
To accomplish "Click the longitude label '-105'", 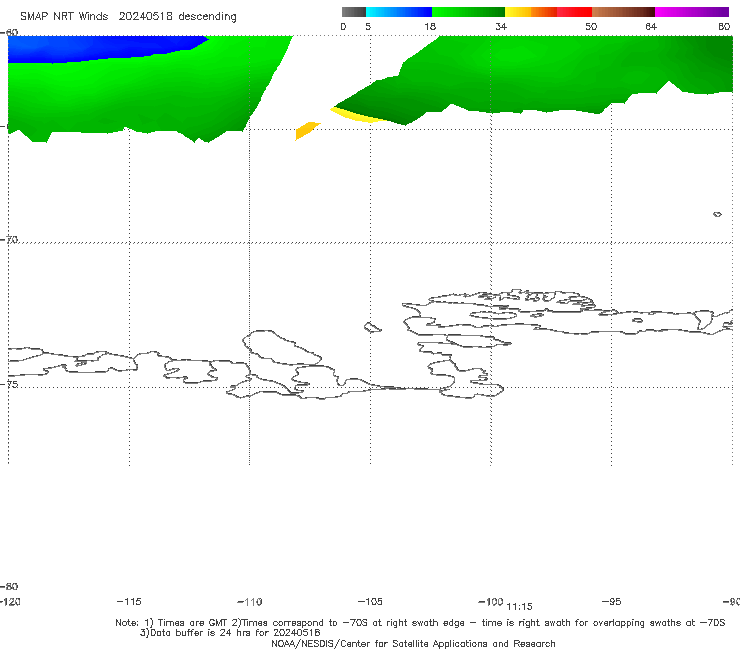I will pyautogui.click(x=370, y=601).
